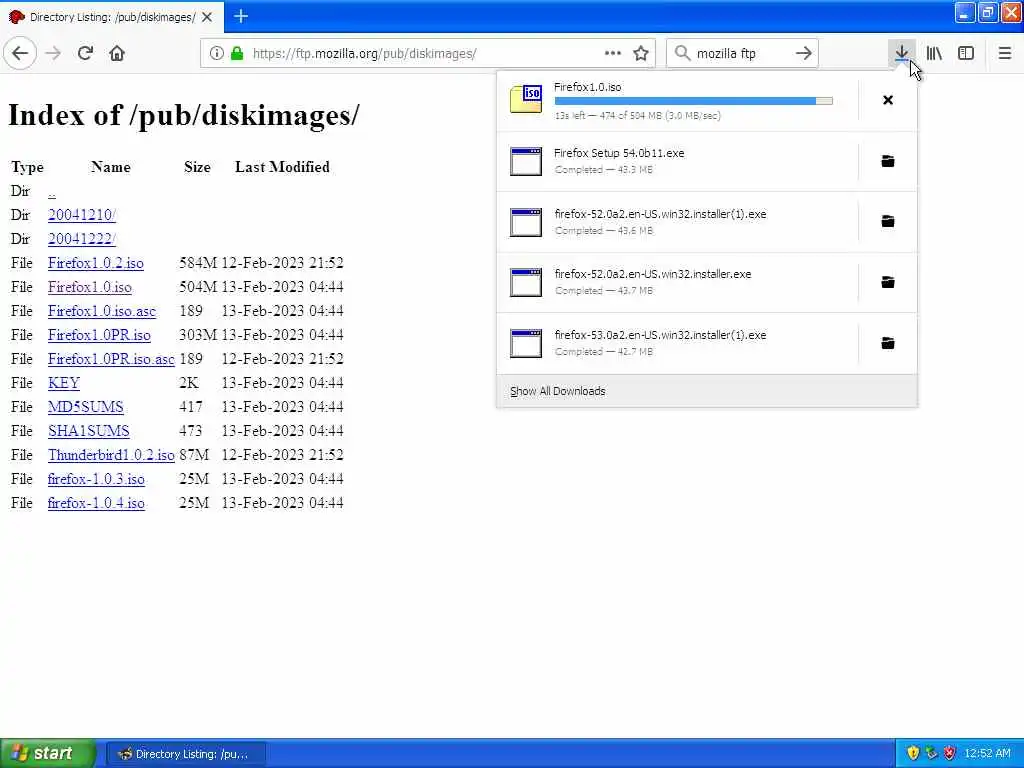The height and width of the screenshot is (768, 1024).
Task: Open parent directory link
Action: click(52, 191)
